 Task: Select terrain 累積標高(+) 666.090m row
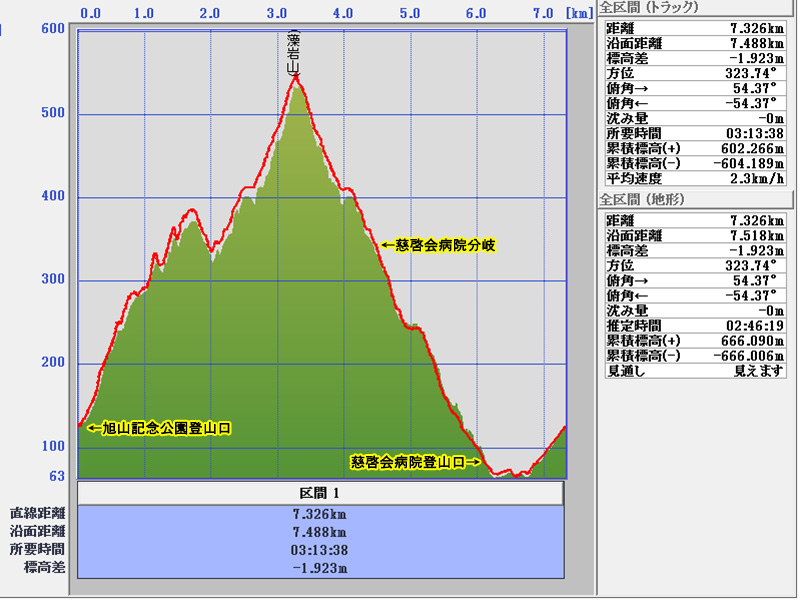pos(697,341)
